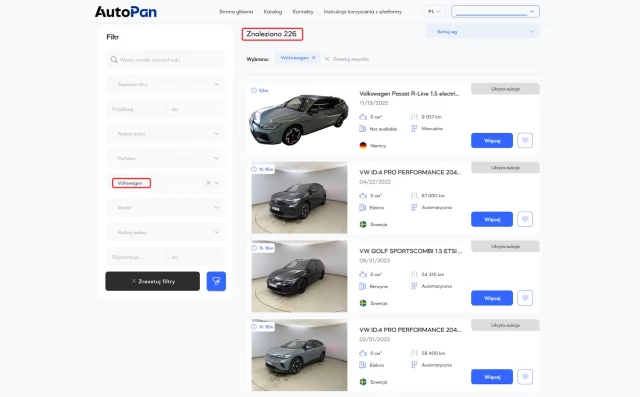This screenshot has width=640, height=397.
Task: Open the Zapisane filtry dropdown
Action: [x=165, y=84]
